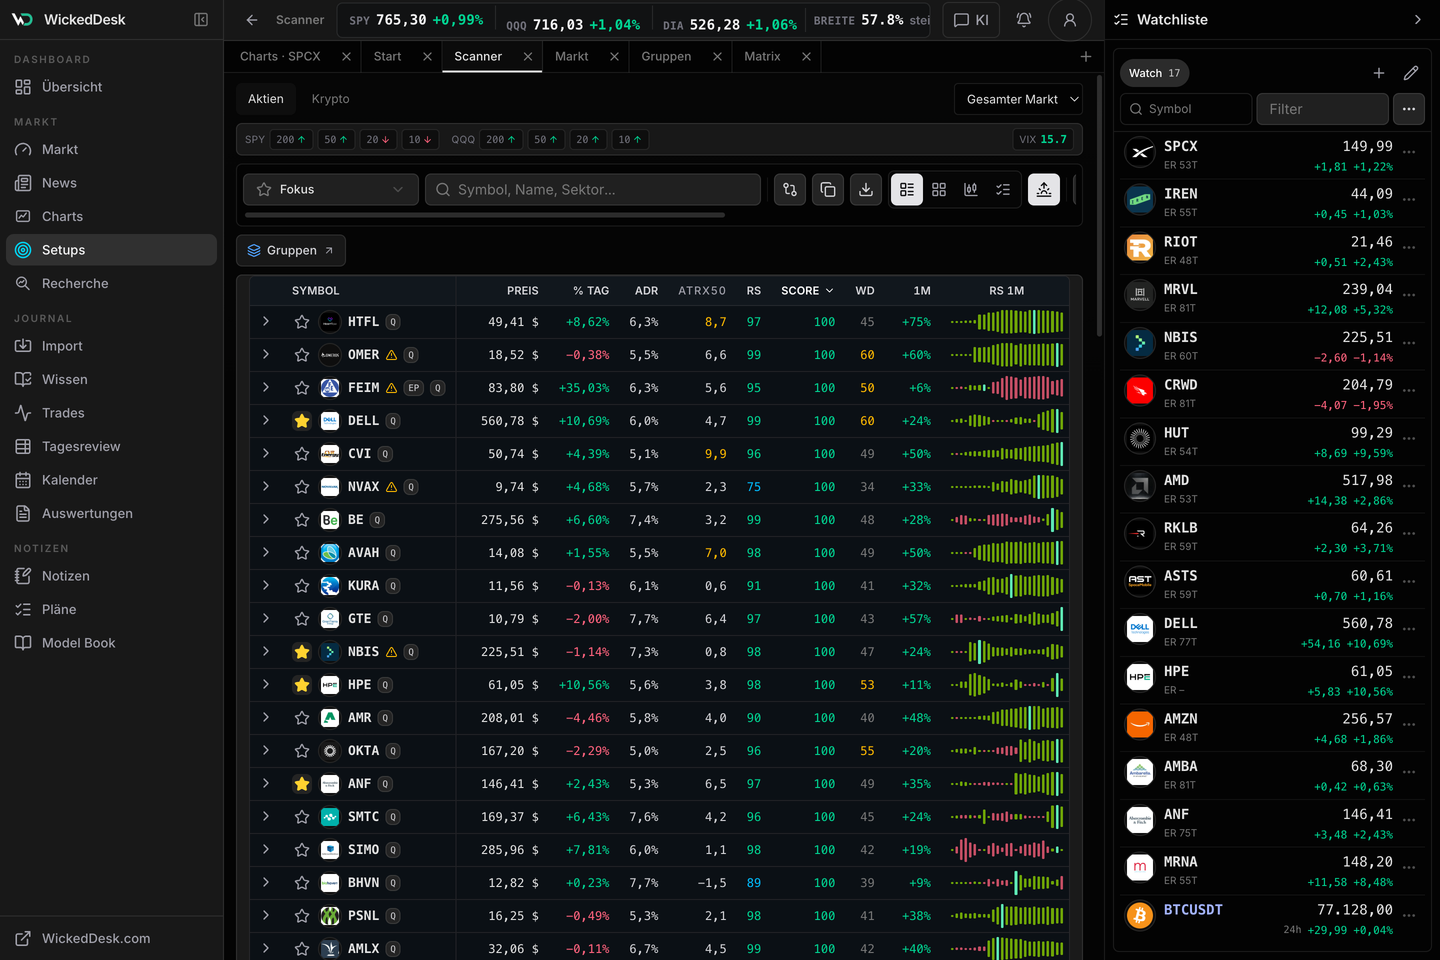Switch to candlestick chart view

[x=971, y=189]
